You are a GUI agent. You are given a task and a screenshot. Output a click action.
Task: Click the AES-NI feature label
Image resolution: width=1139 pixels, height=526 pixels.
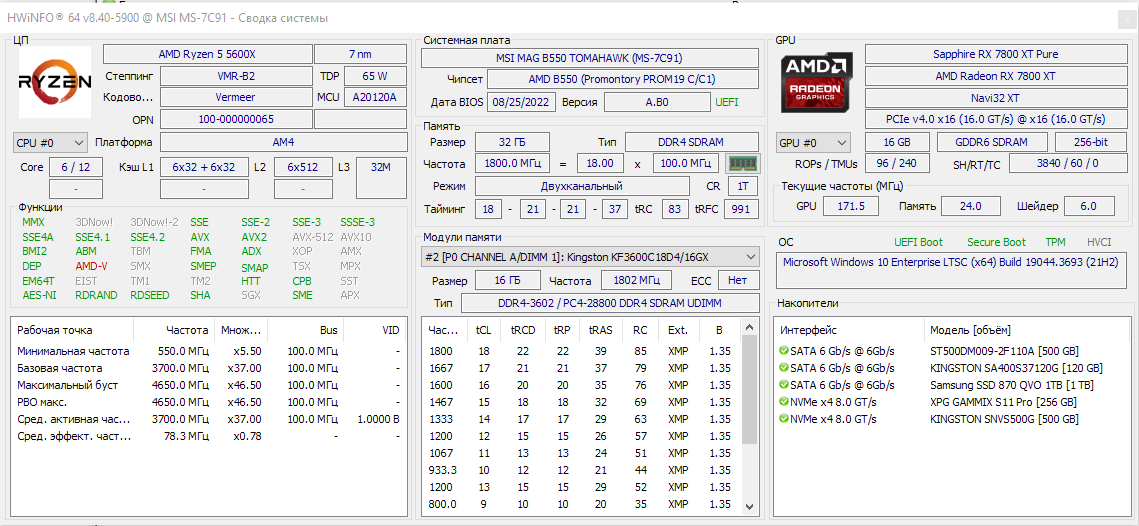[39, 295]
